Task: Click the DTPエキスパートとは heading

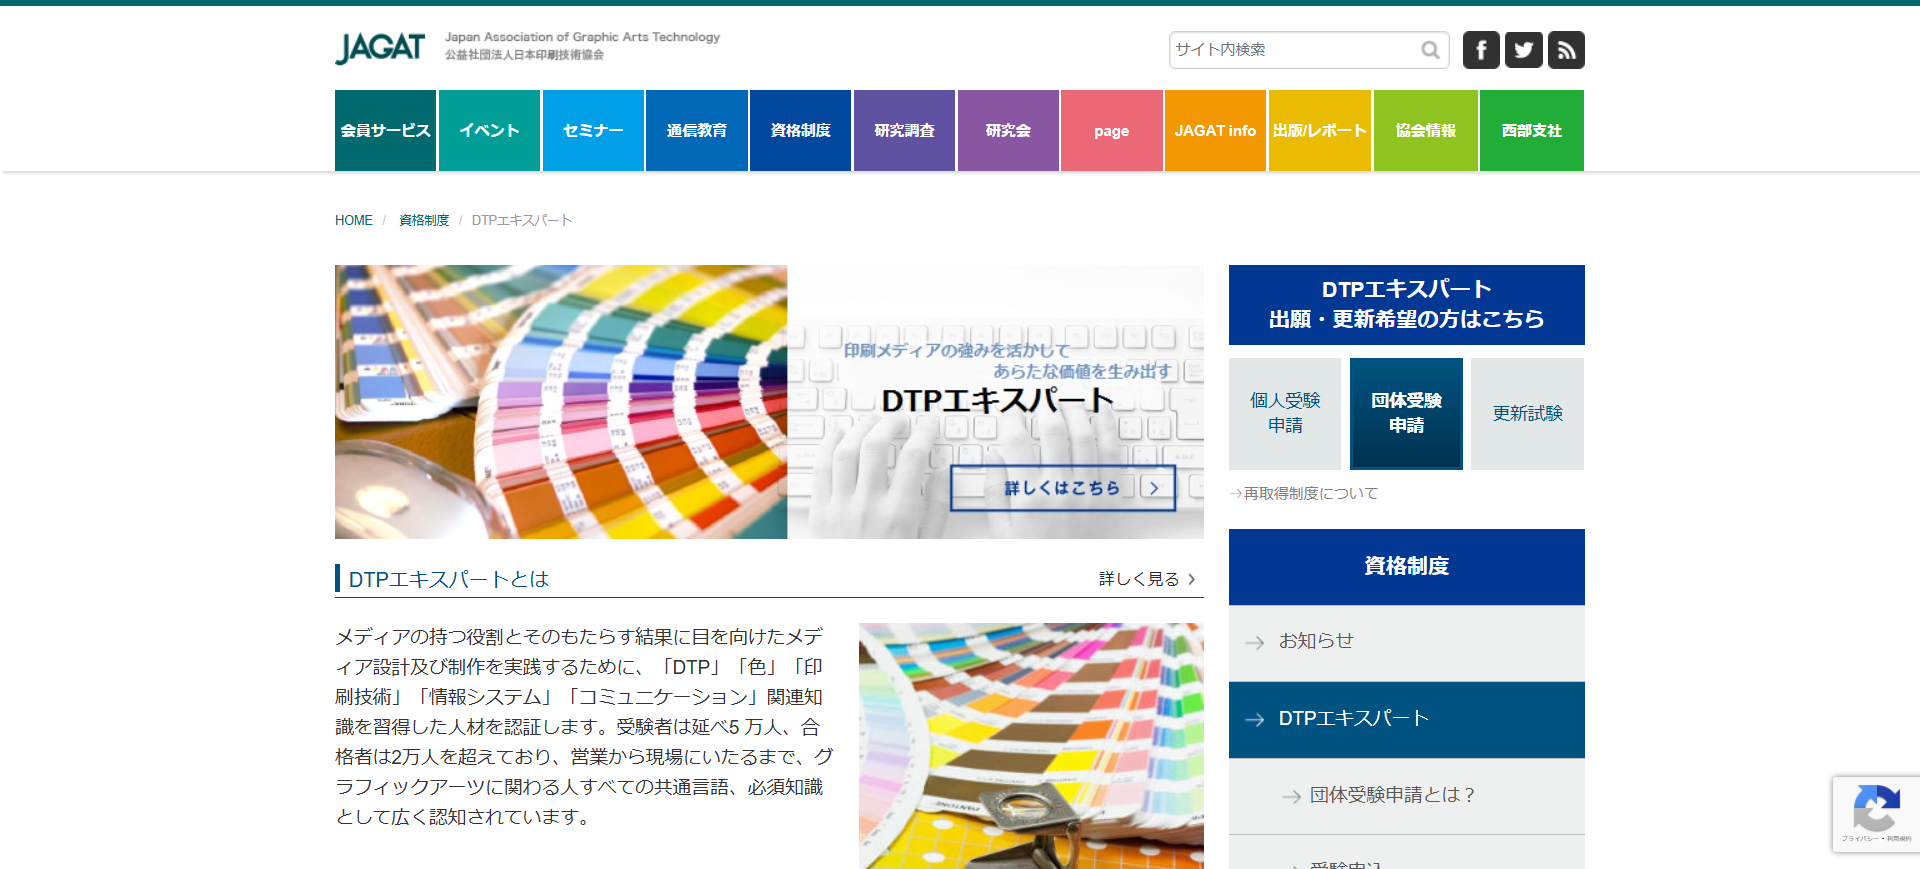Action: pyautogui.click(x=449, y=579)
